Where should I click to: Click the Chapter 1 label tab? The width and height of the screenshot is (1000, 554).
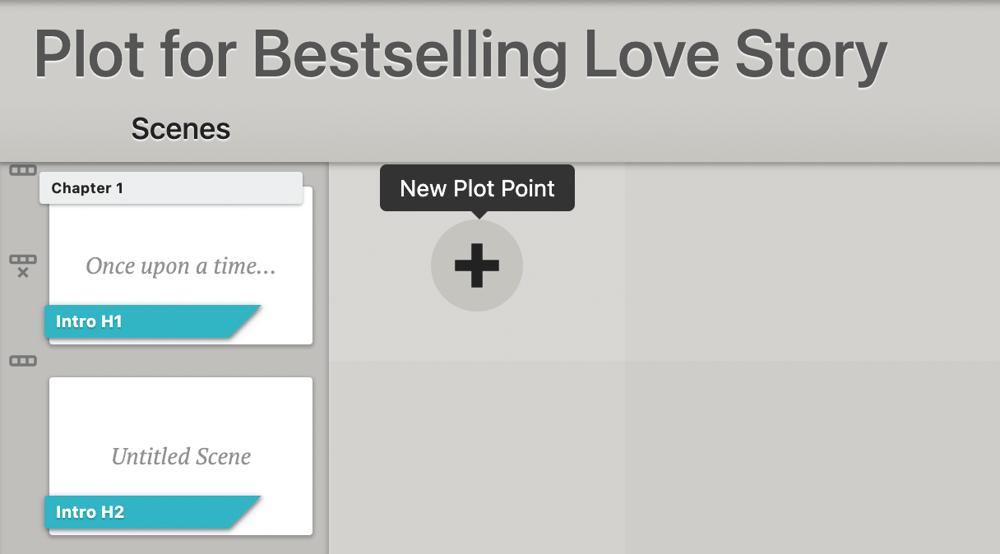[171, 188]
